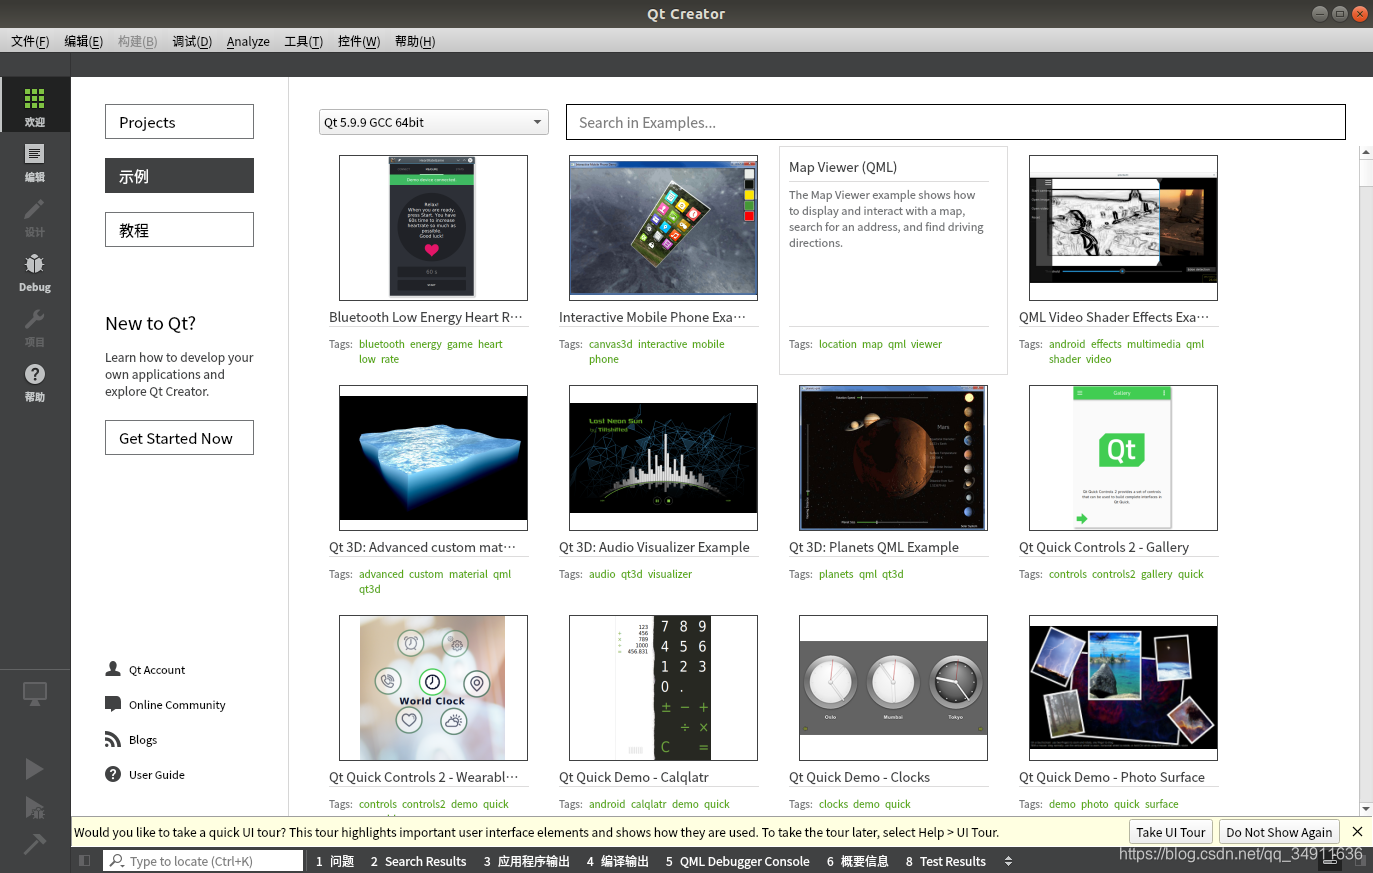Image resolution: width=1373 pixels, height=873 pixels.
Task: Click the canvas3d tag link
Action: 610,344
